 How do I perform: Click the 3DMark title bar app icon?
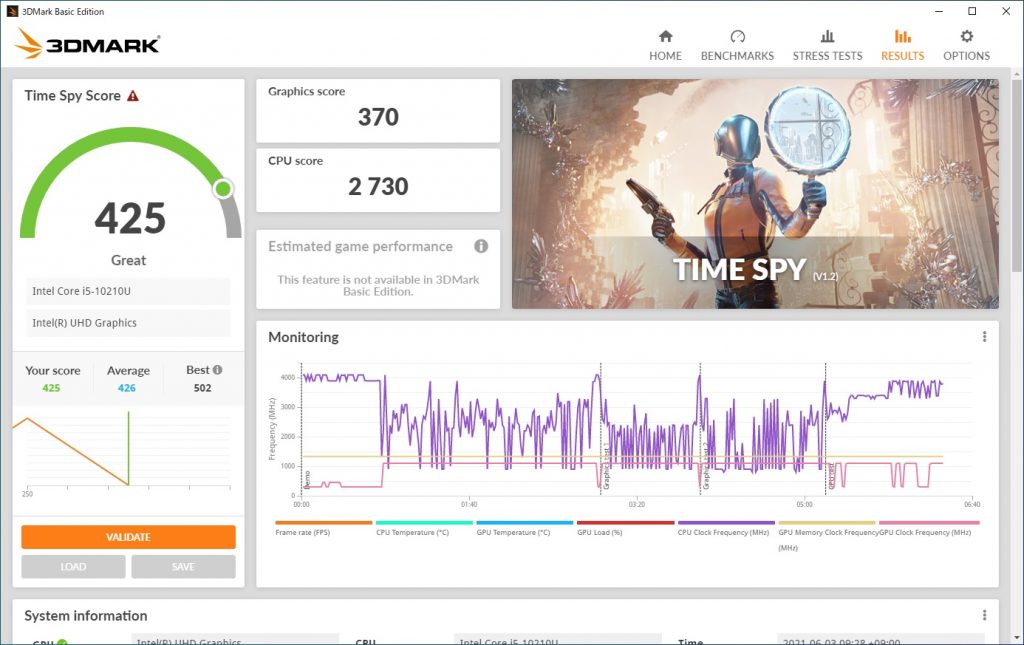[12, 11]
